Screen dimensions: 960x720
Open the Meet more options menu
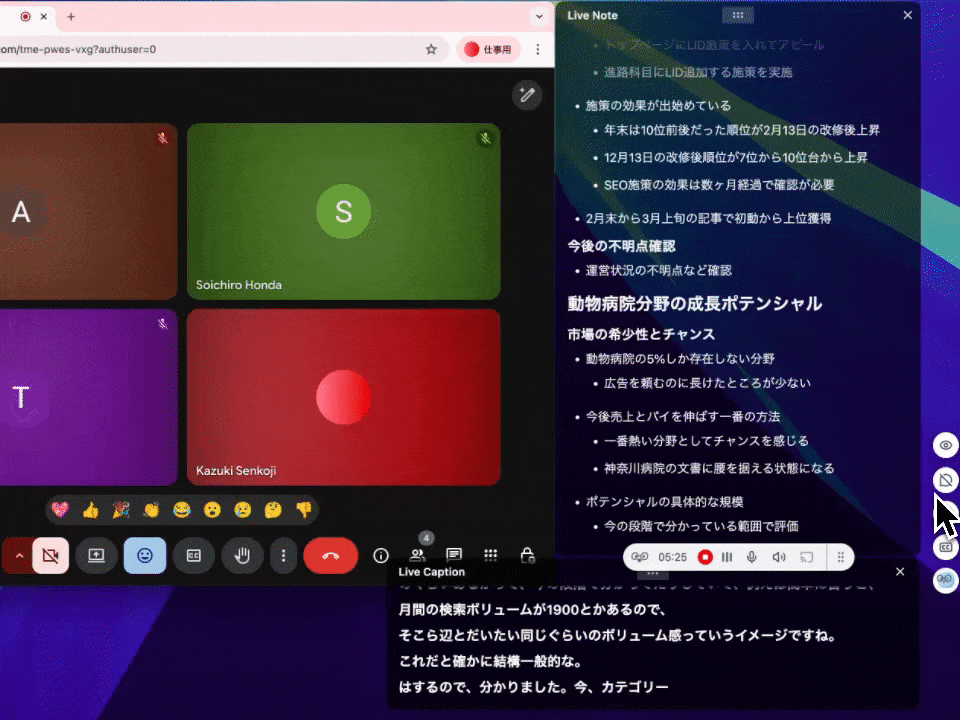(x=284, y=555)
